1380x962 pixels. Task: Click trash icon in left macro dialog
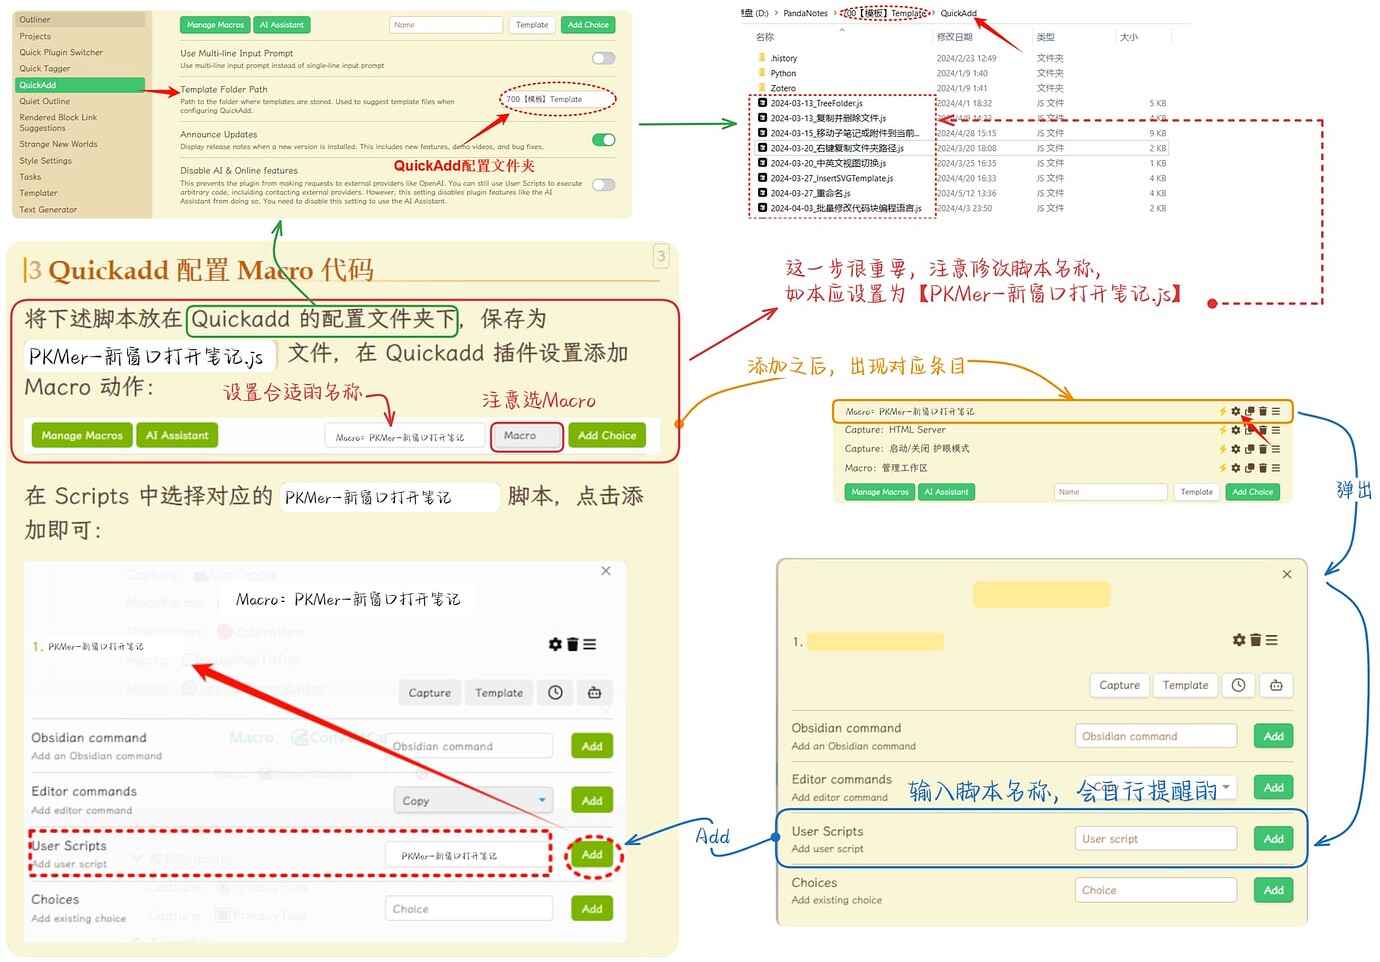[573, 644]
